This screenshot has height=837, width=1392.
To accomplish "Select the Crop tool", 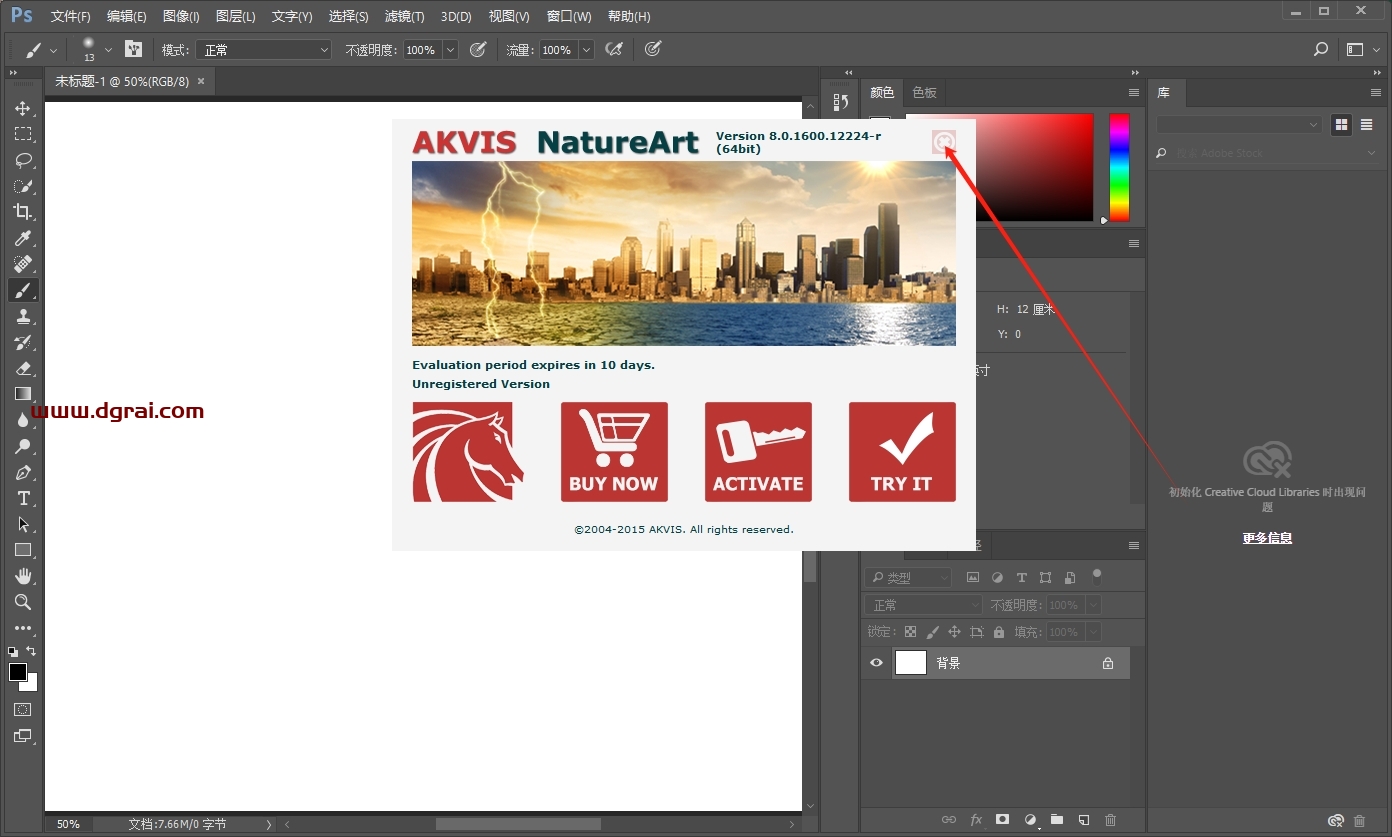I will [x=22, y=212].
